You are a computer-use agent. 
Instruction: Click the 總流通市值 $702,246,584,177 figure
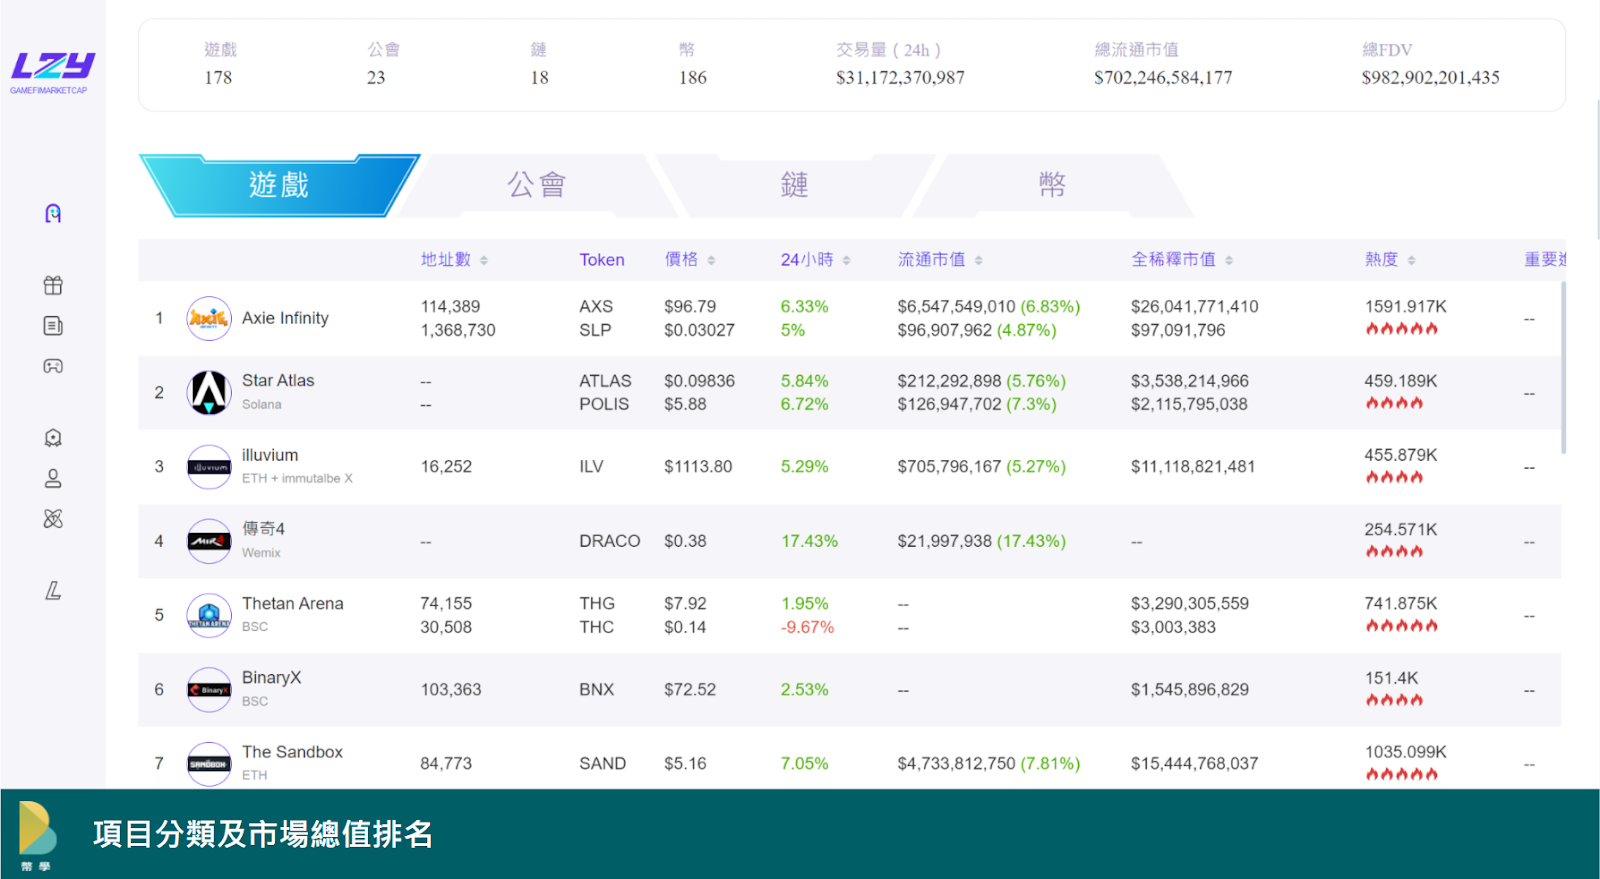[x=1163, y=78]
